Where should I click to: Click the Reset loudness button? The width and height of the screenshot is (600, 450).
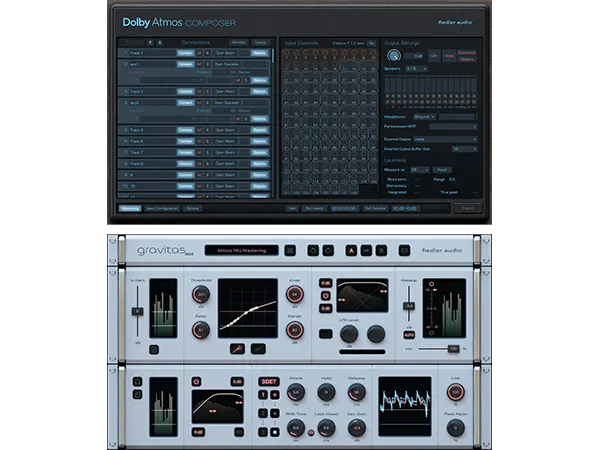click(442, 170)
